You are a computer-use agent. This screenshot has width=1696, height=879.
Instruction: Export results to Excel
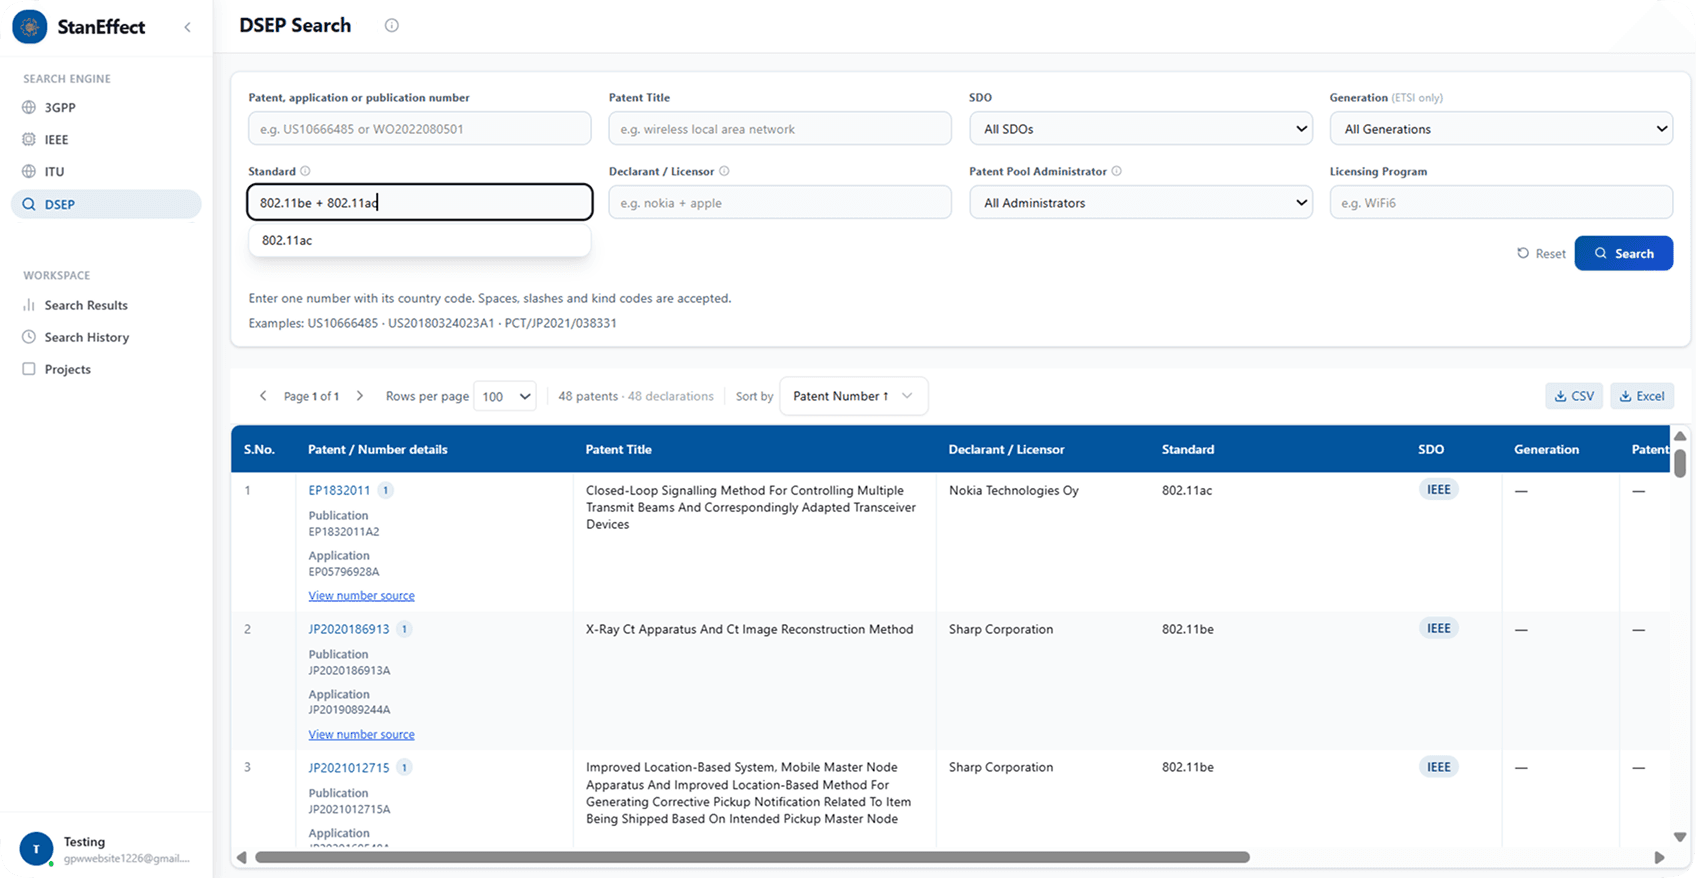[x=1642, y=396]
